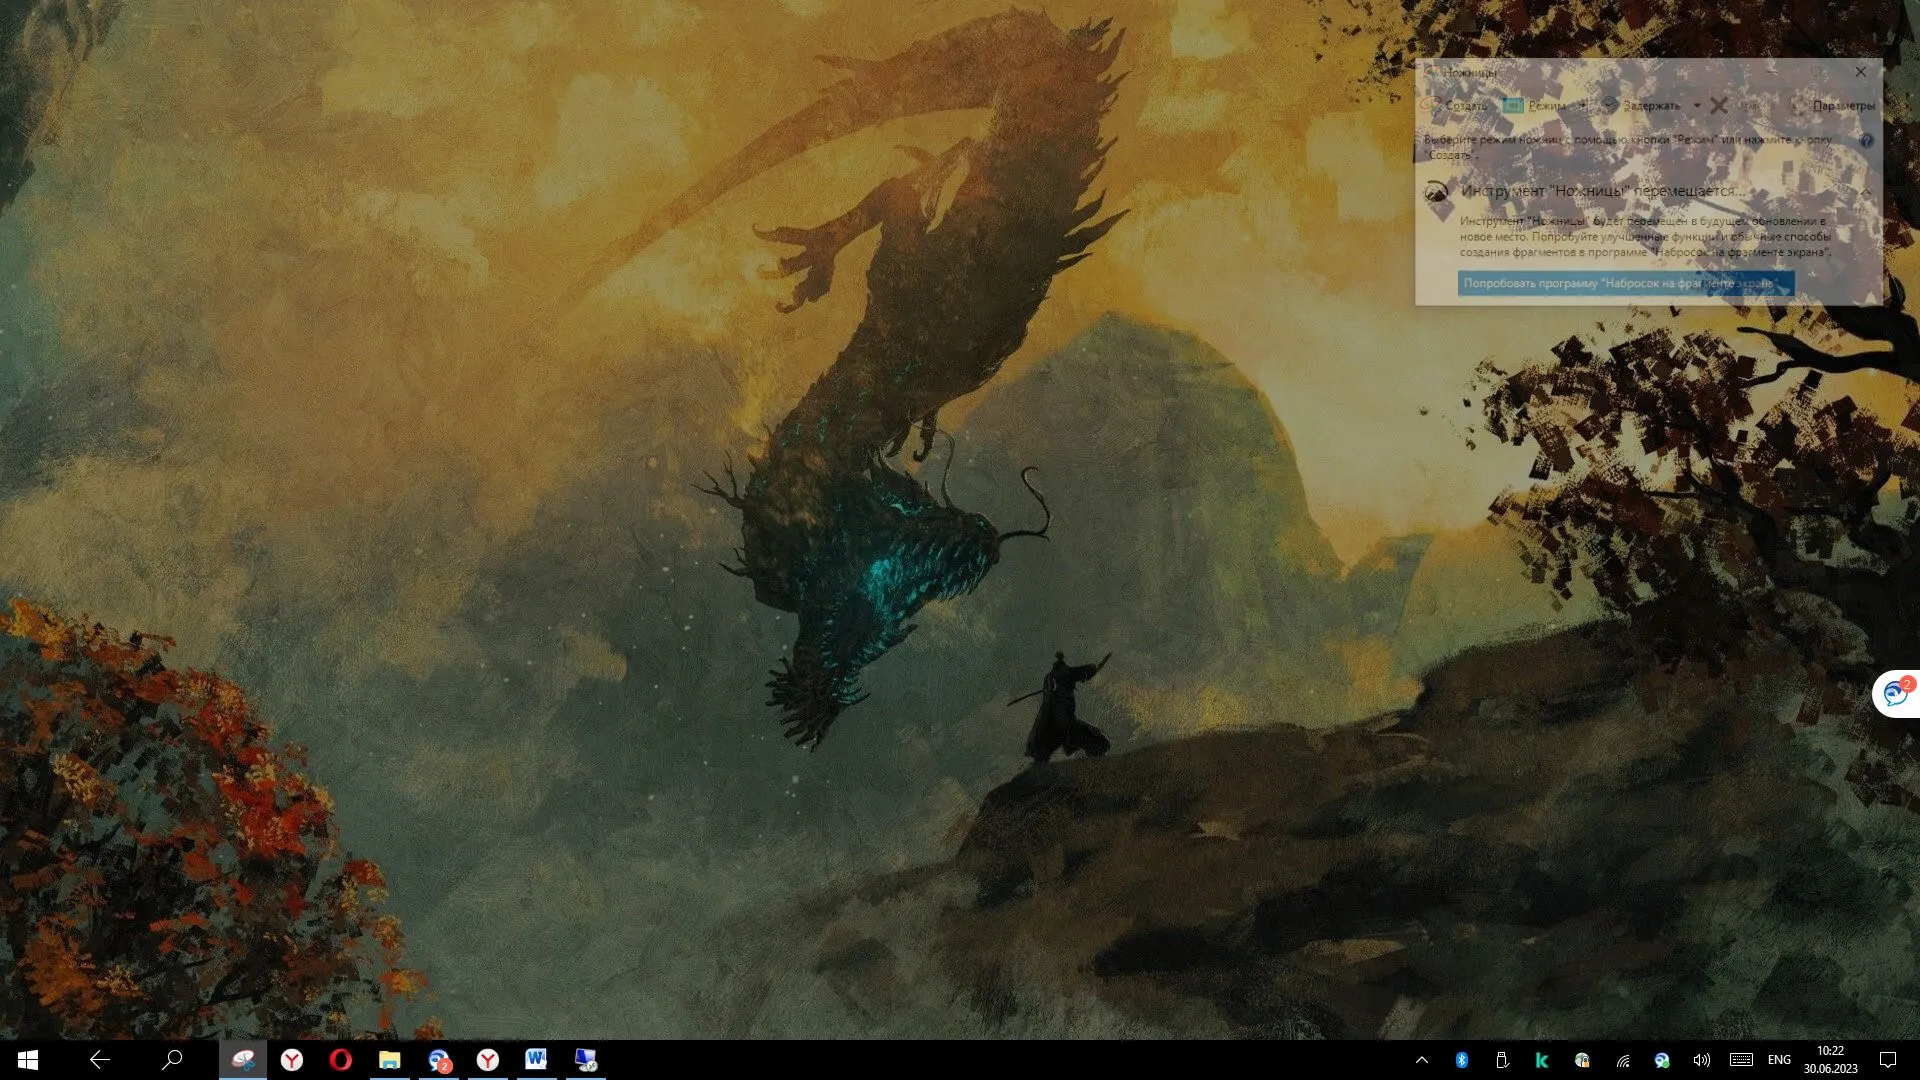Open the taskbar chat app with badge 2
Screen dimensions: 1920x1080
click(439, 1060)
